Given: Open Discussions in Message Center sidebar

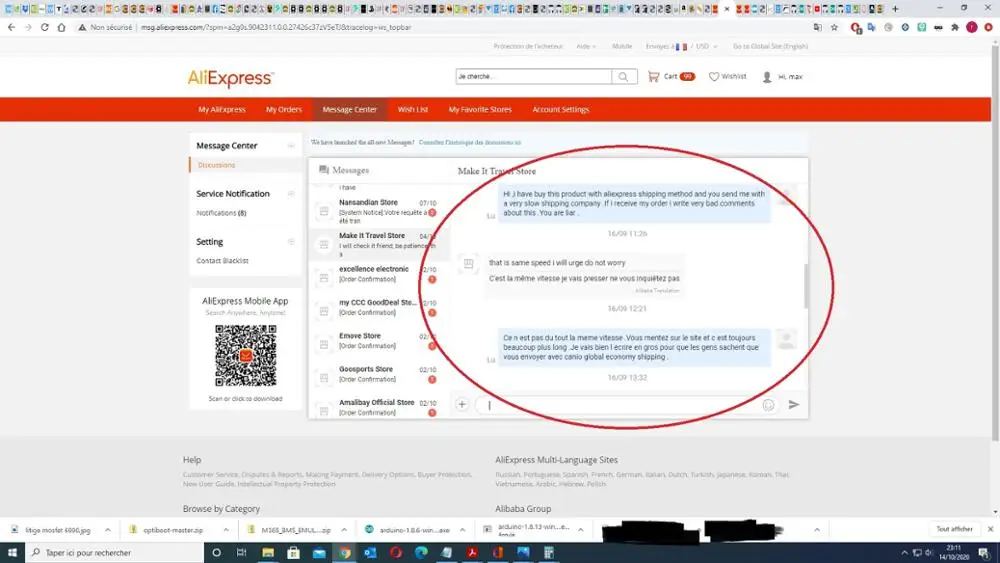Looking at the screenshot, I should pyautogui.click(x=216, y=165).
